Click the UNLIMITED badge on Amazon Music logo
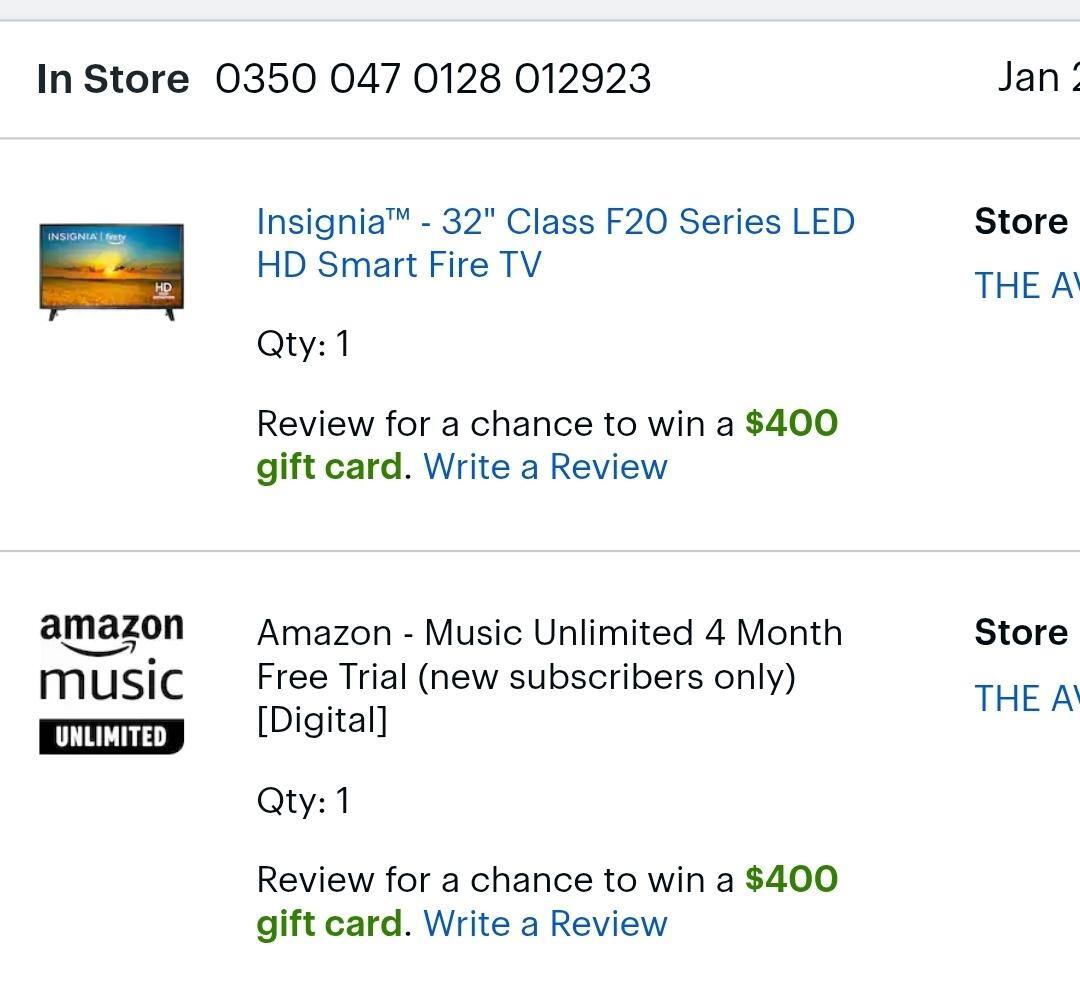Screen dimensions: 1080x1002 click(112, 737)
